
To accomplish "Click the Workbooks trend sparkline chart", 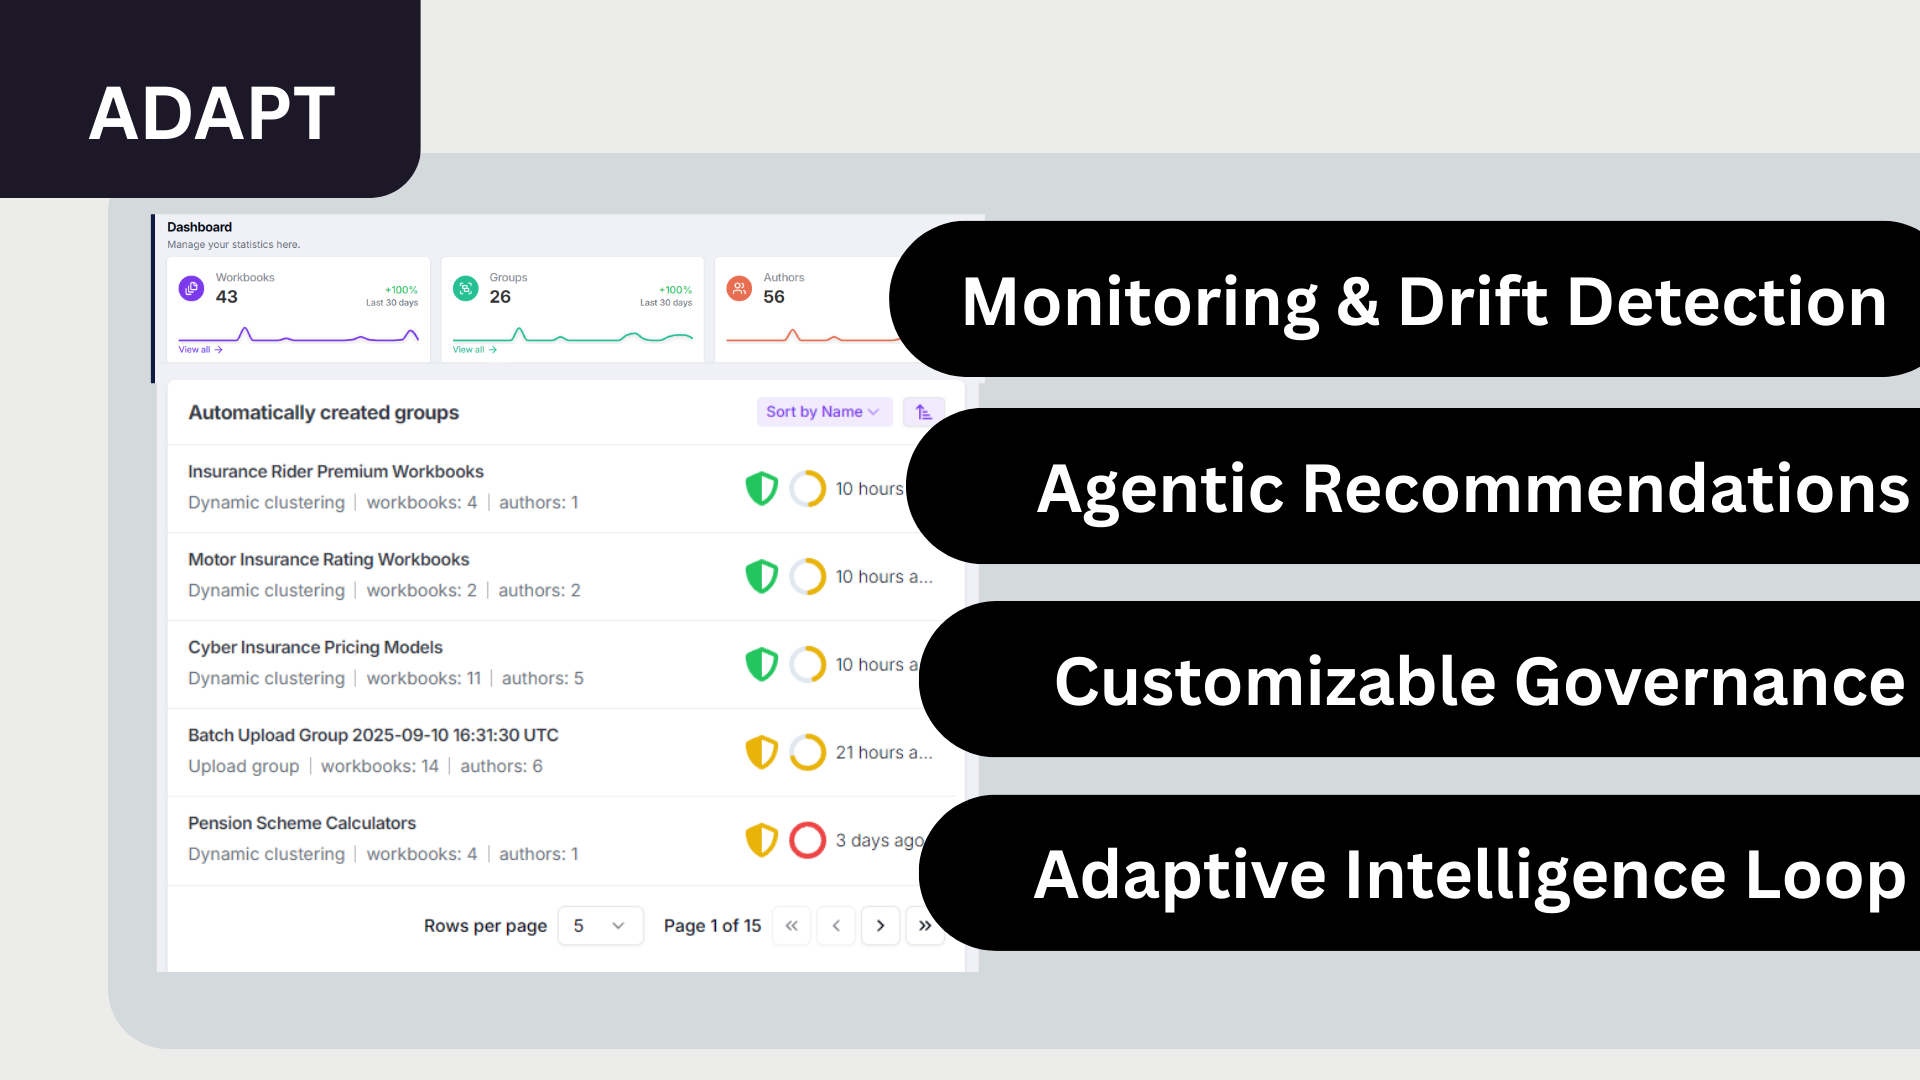I will click(298, 335).
